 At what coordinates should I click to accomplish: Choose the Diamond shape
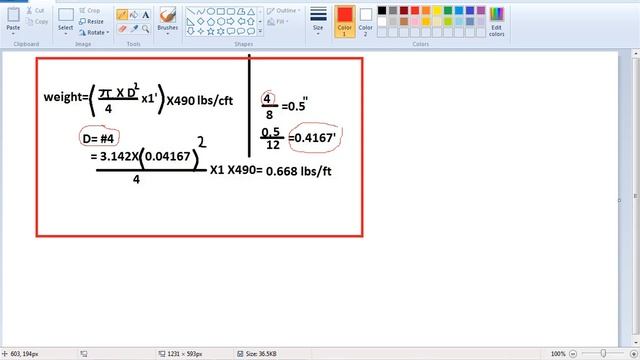(201, 21)
